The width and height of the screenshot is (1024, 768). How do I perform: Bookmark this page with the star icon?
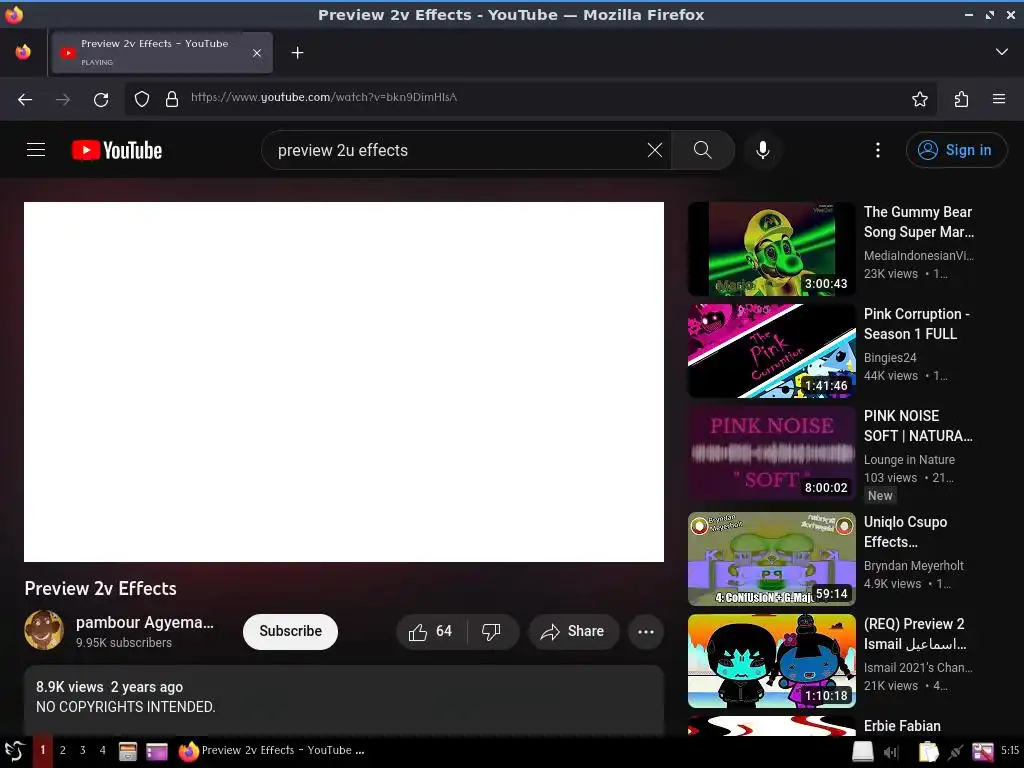(920, 99)
